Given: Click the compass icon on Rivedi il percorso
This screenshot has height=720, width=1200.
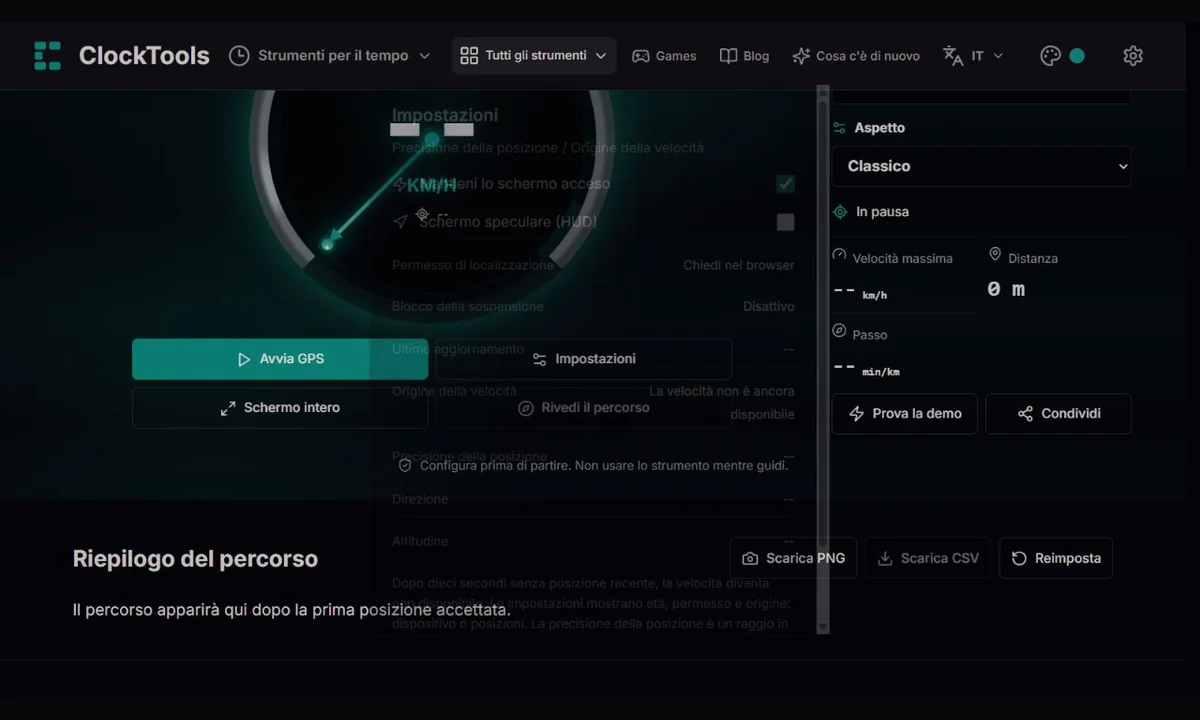Looking at the screenshot, I should coord(526,408).
